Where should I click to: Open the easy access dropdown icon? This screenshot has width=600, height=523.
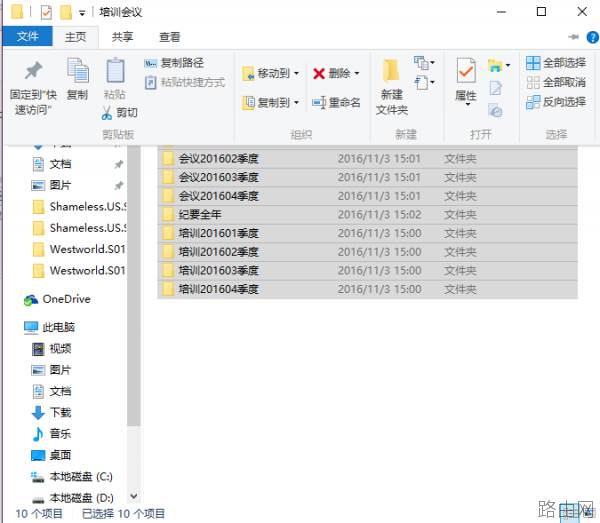click(x=424, y=82)
